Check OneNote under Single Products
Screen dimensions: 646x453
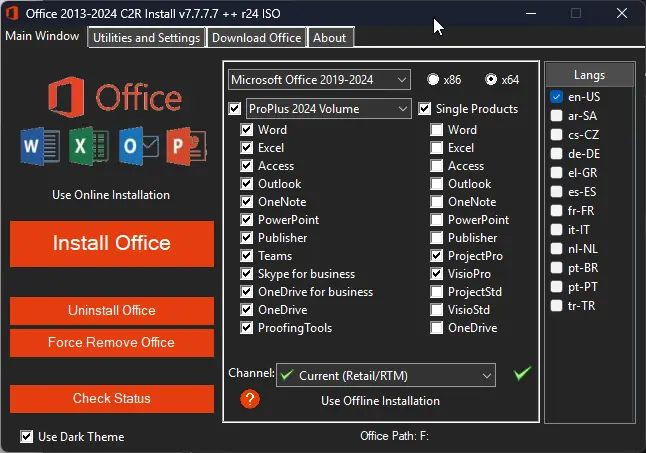pos(436,202)
